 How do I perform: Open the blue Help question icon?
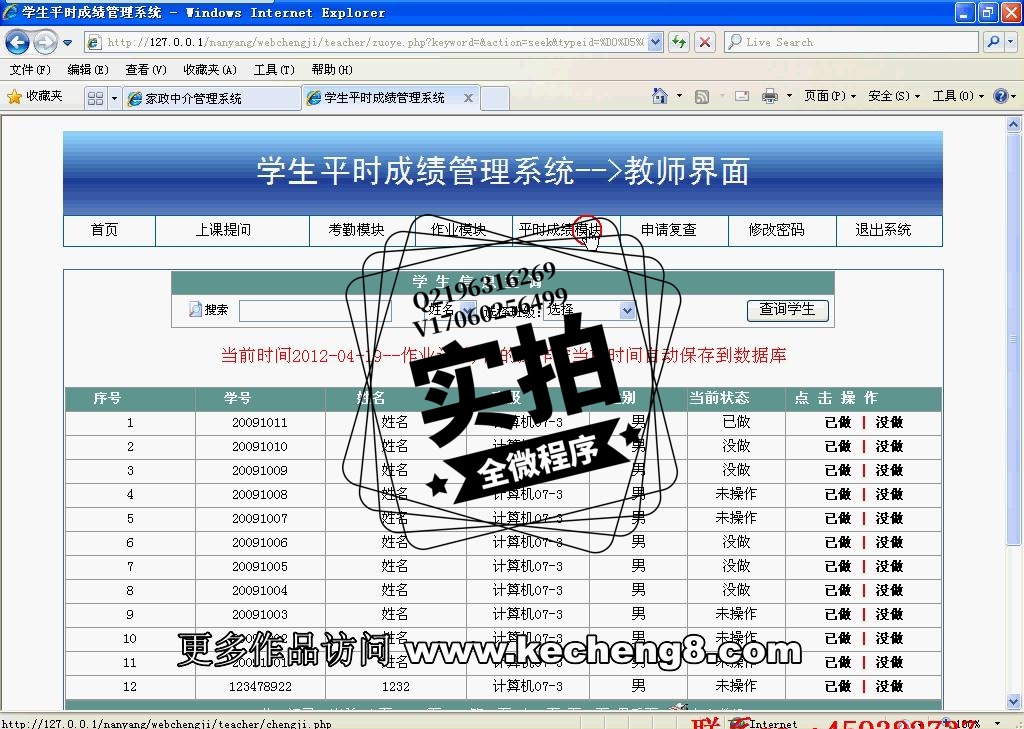(x=1000, y=96)
